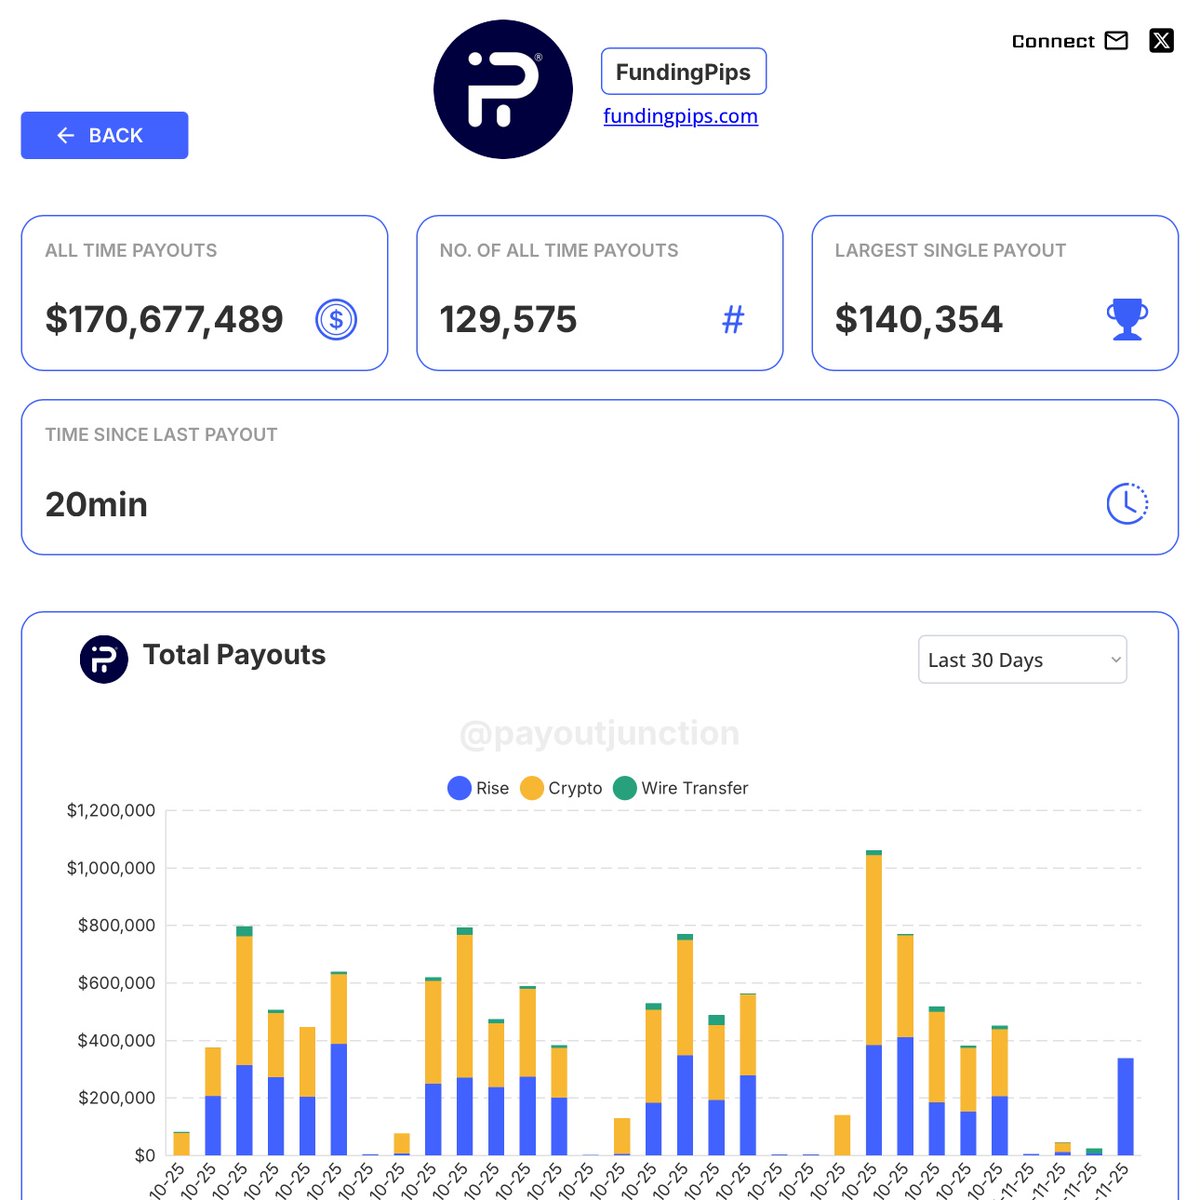
Task: Click the large FundingPips logo
Action: coord(503,89)
